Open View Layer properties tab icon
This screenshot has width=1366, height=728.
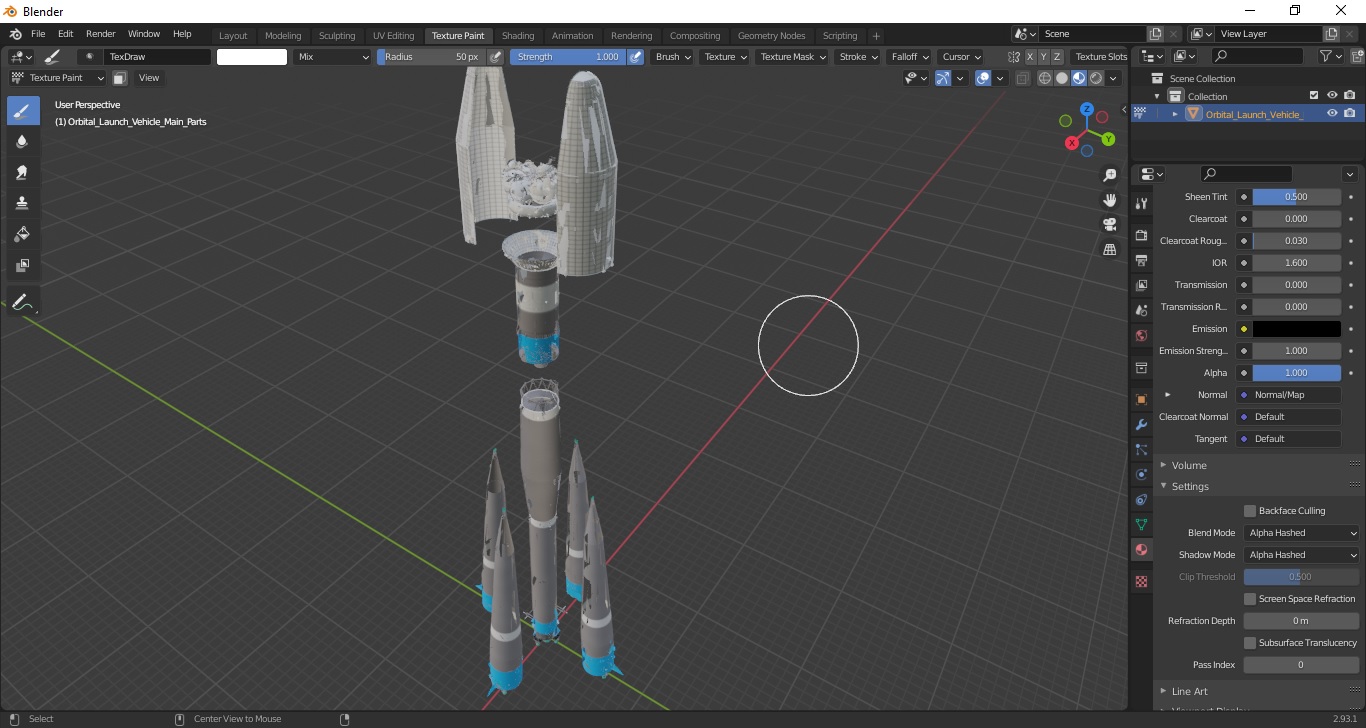1141,286
